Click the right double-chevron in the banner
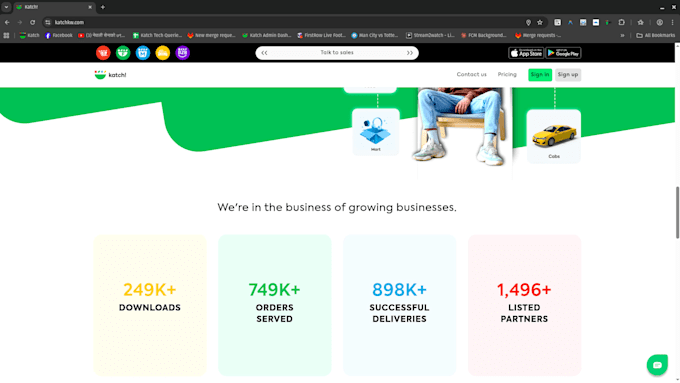The image size is (680, 383). pyautogui.click(x=409, y=53)
